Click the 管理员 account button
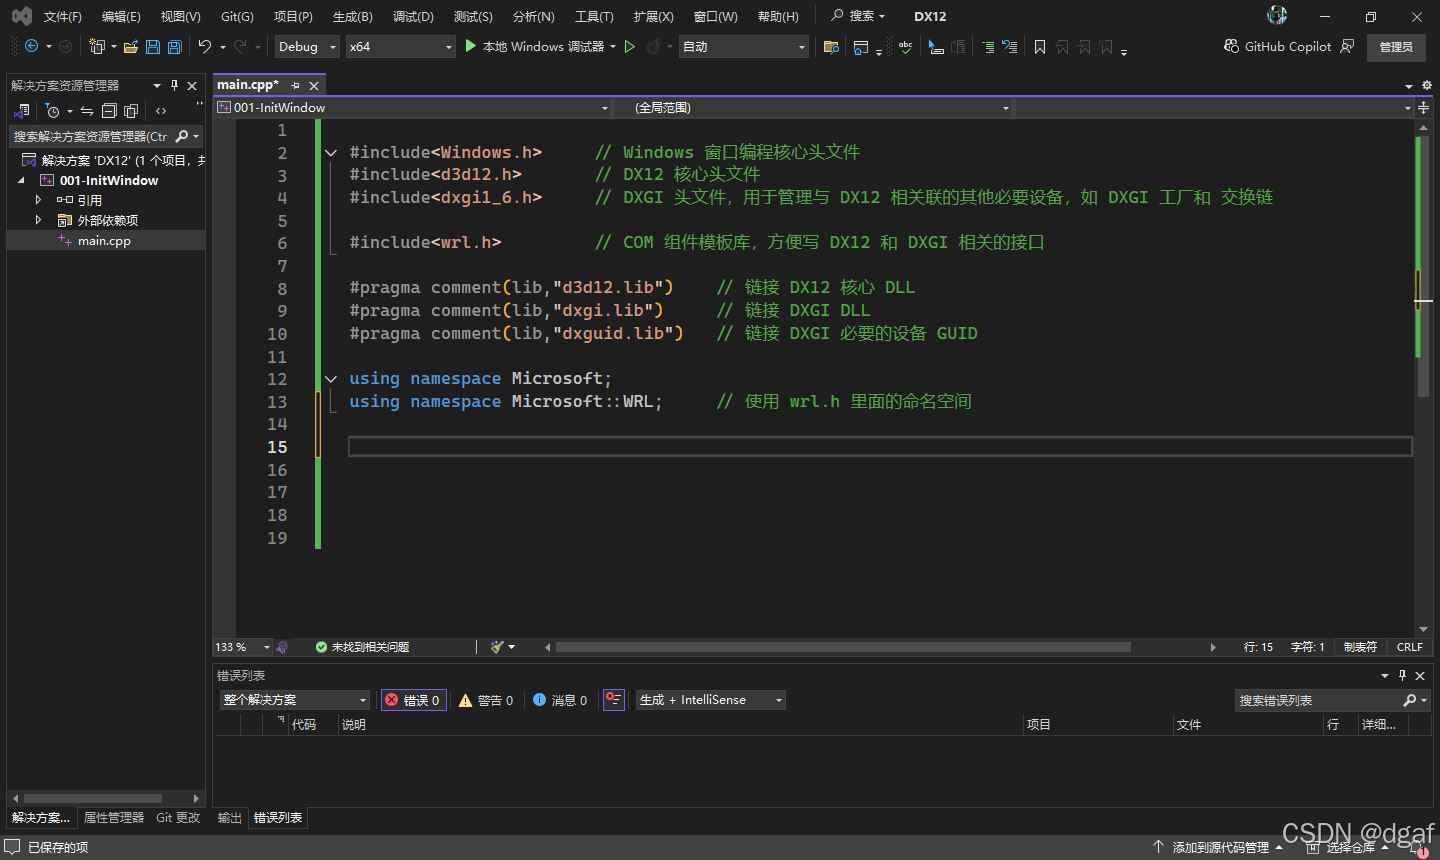 [1395, 46]
